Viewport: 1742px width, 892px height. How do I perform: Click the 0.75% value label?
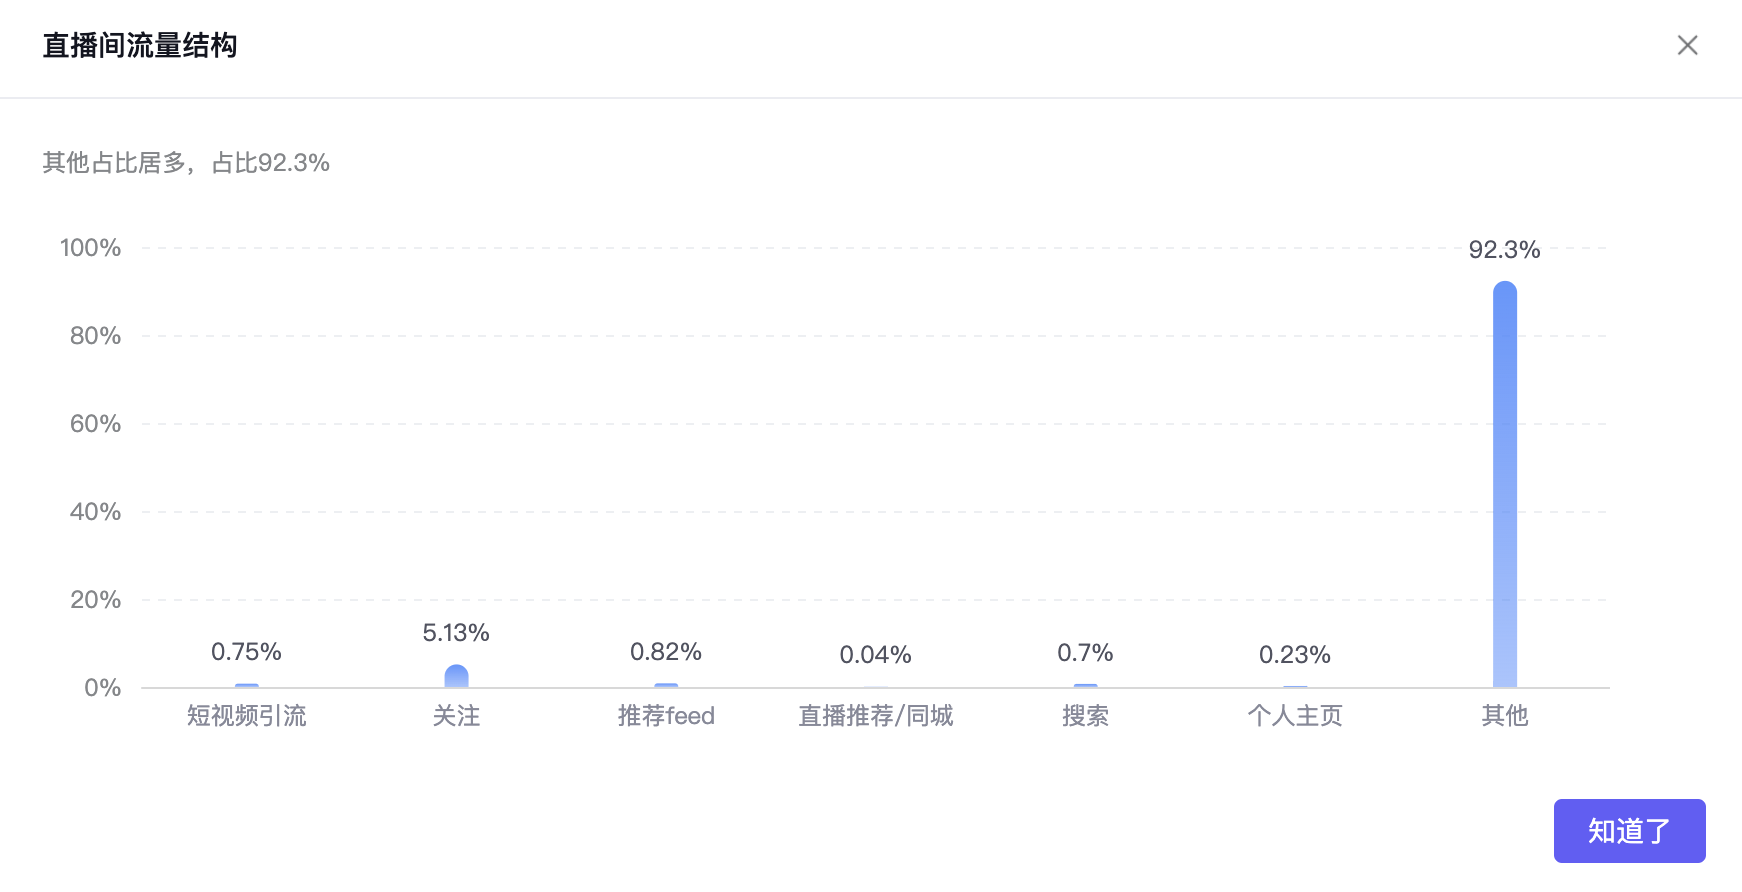point(246,652)
